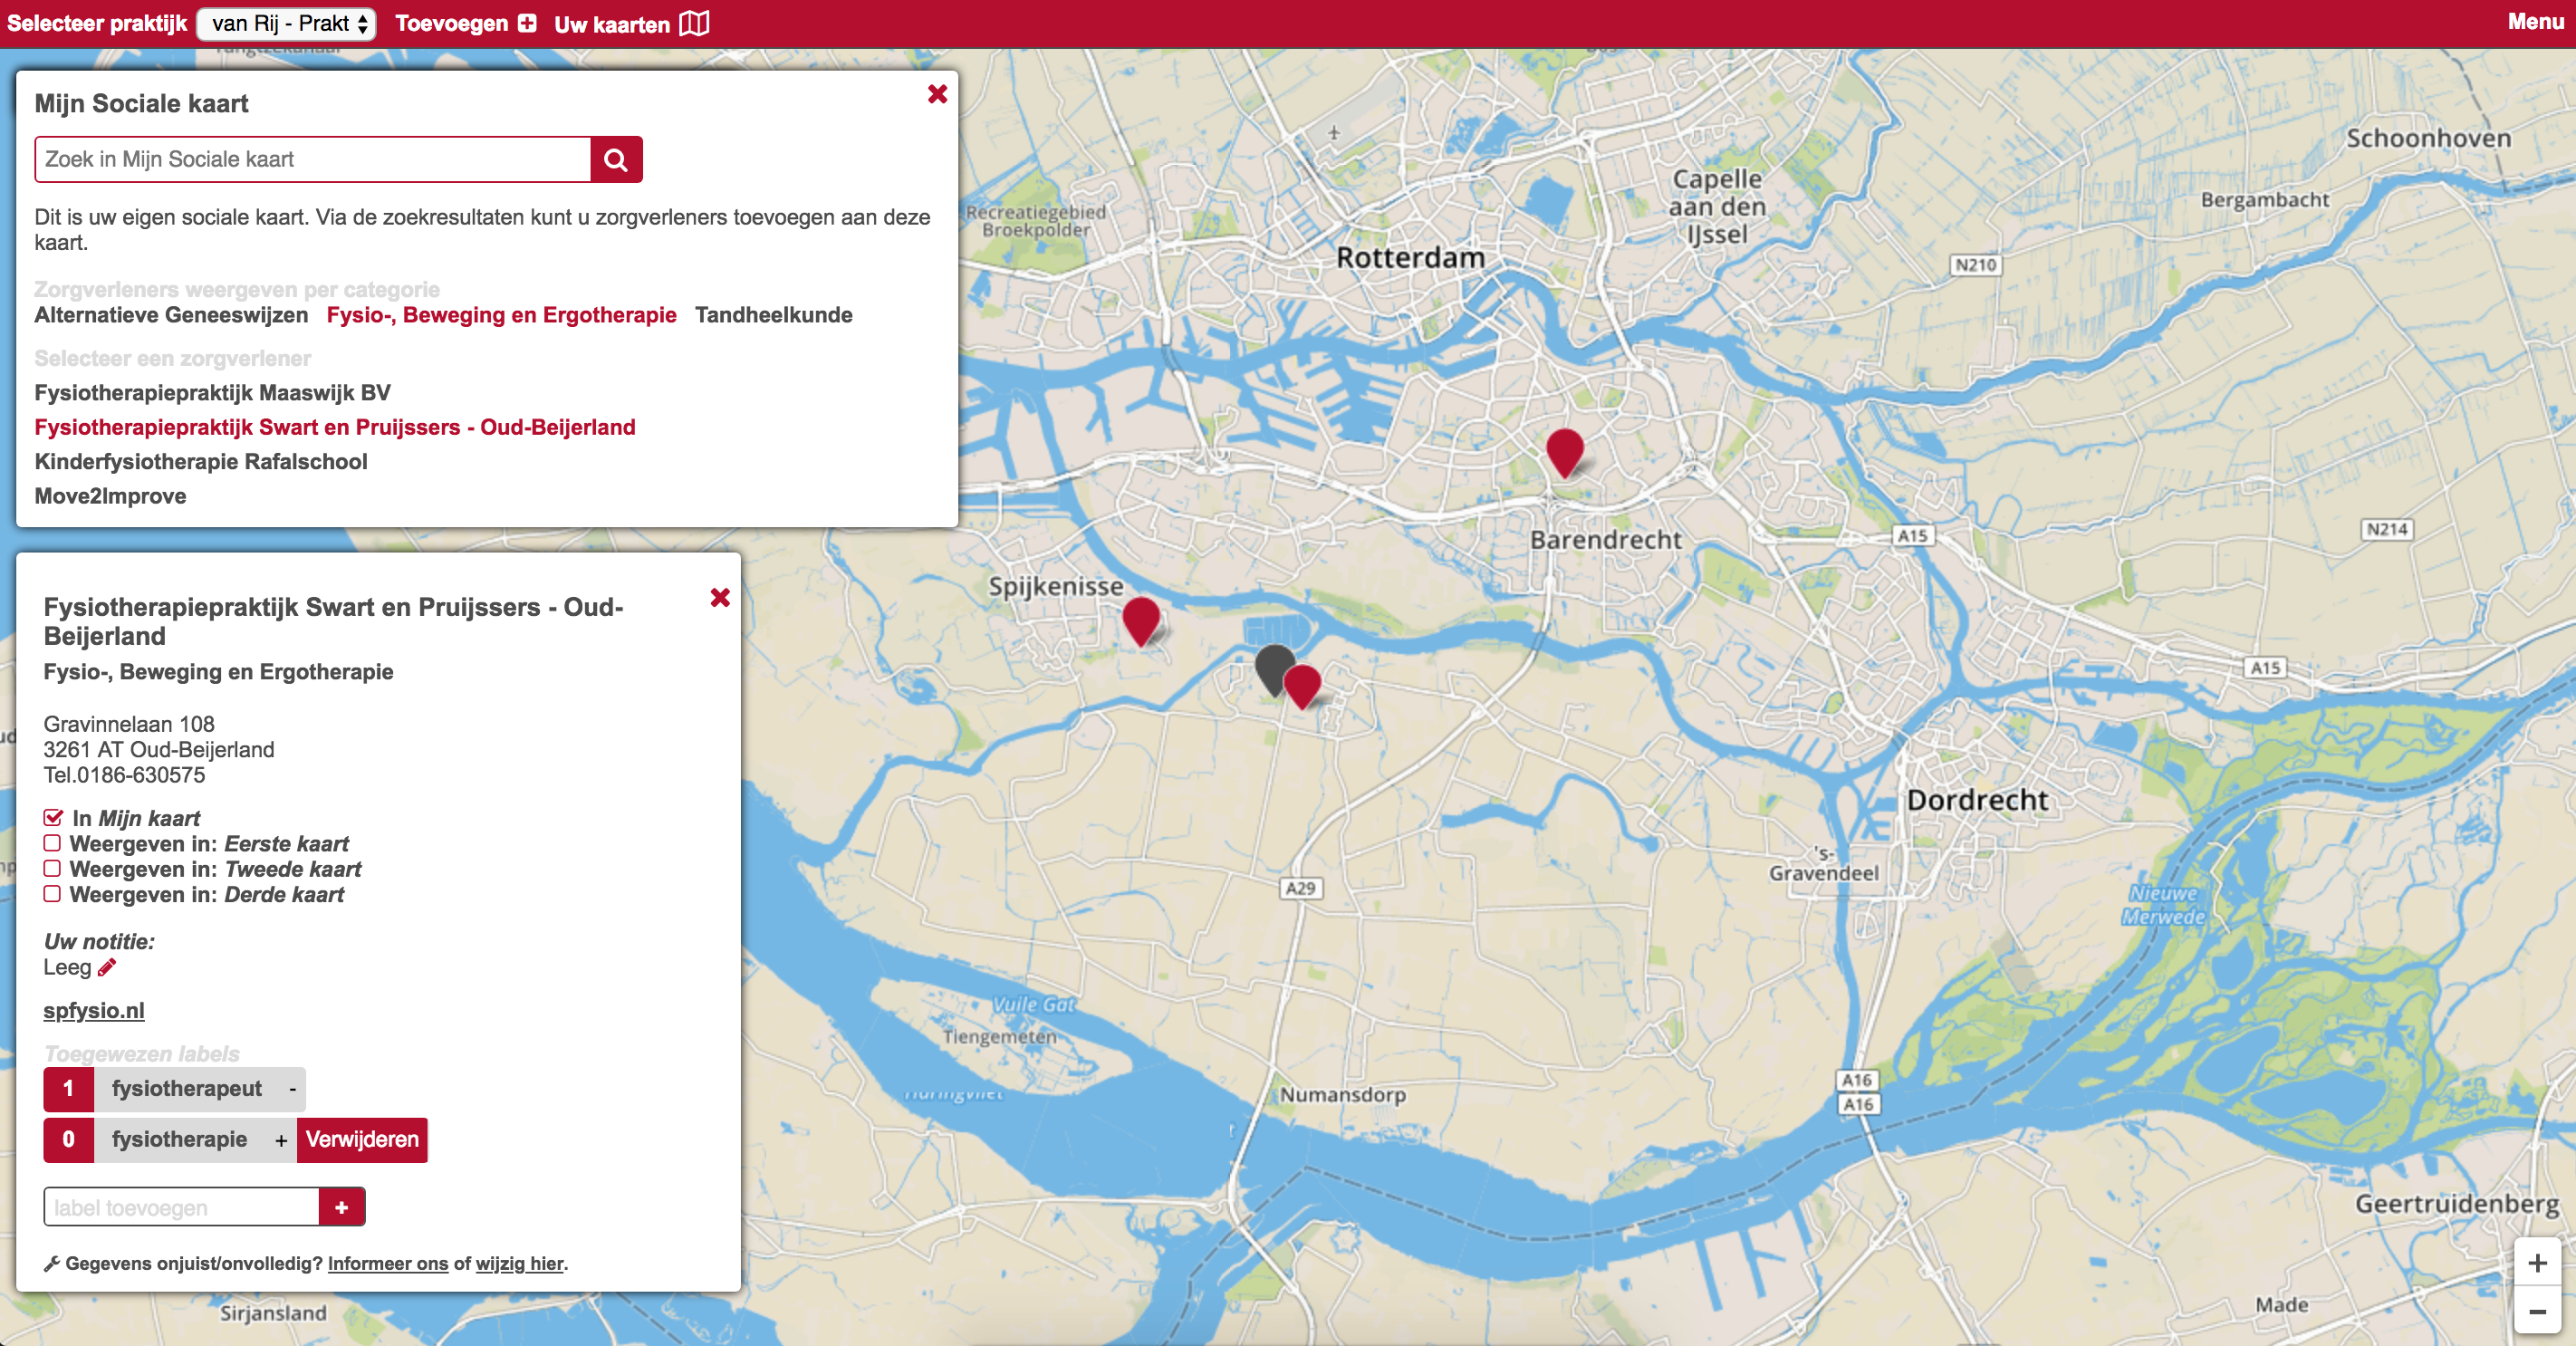Image resolution: width=2576 pixels, height=1346 pixels.
Task: Zoom out the map with the minus button
Action: click(x=2537, y=1311)
